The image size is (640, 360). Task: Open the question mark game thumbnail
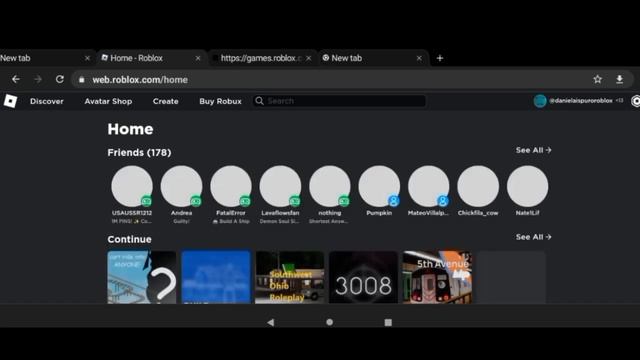(142, 277)
